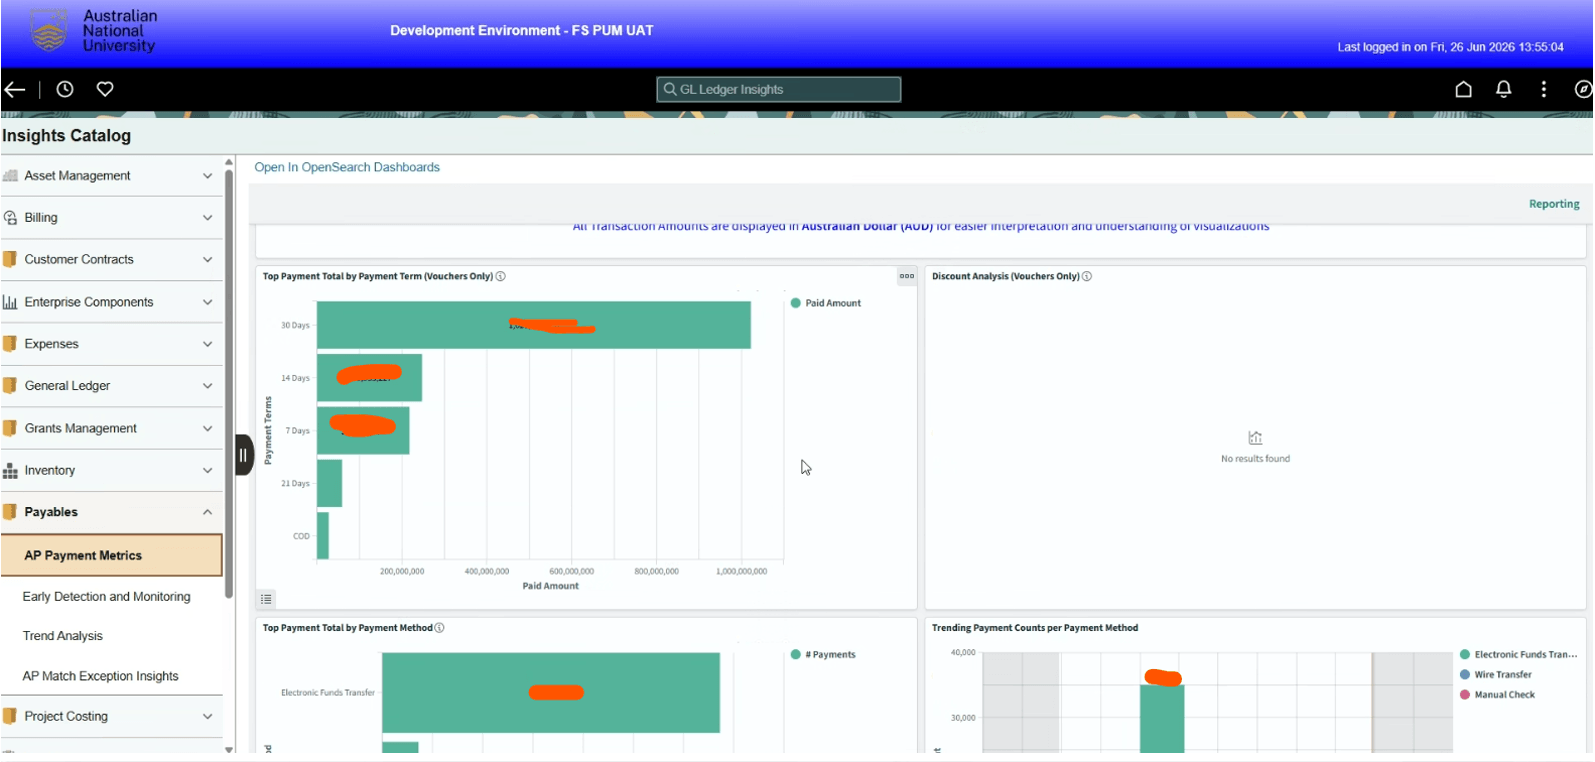The width and height of the screenshot is (1595, 762).
Task: Select AP Payment Metrics
Action: point(111,555)
